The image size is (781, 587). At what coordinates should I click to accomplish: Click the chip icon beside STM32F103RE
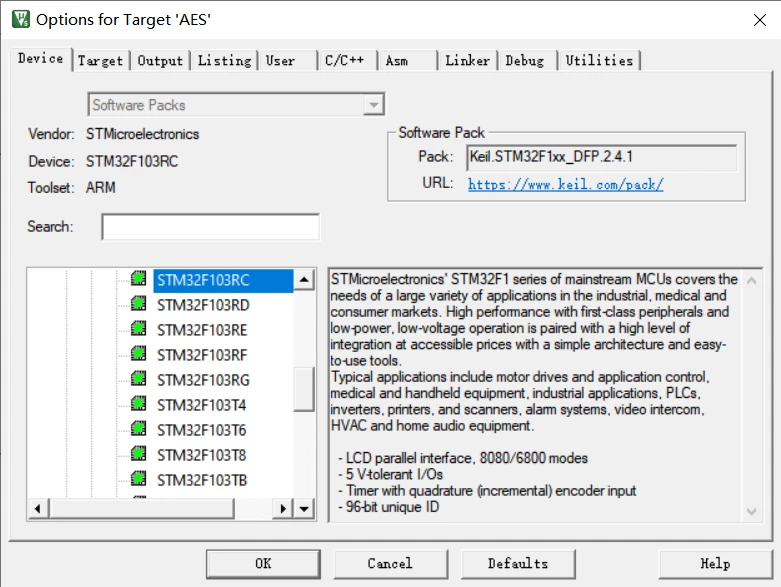point(138,328)
